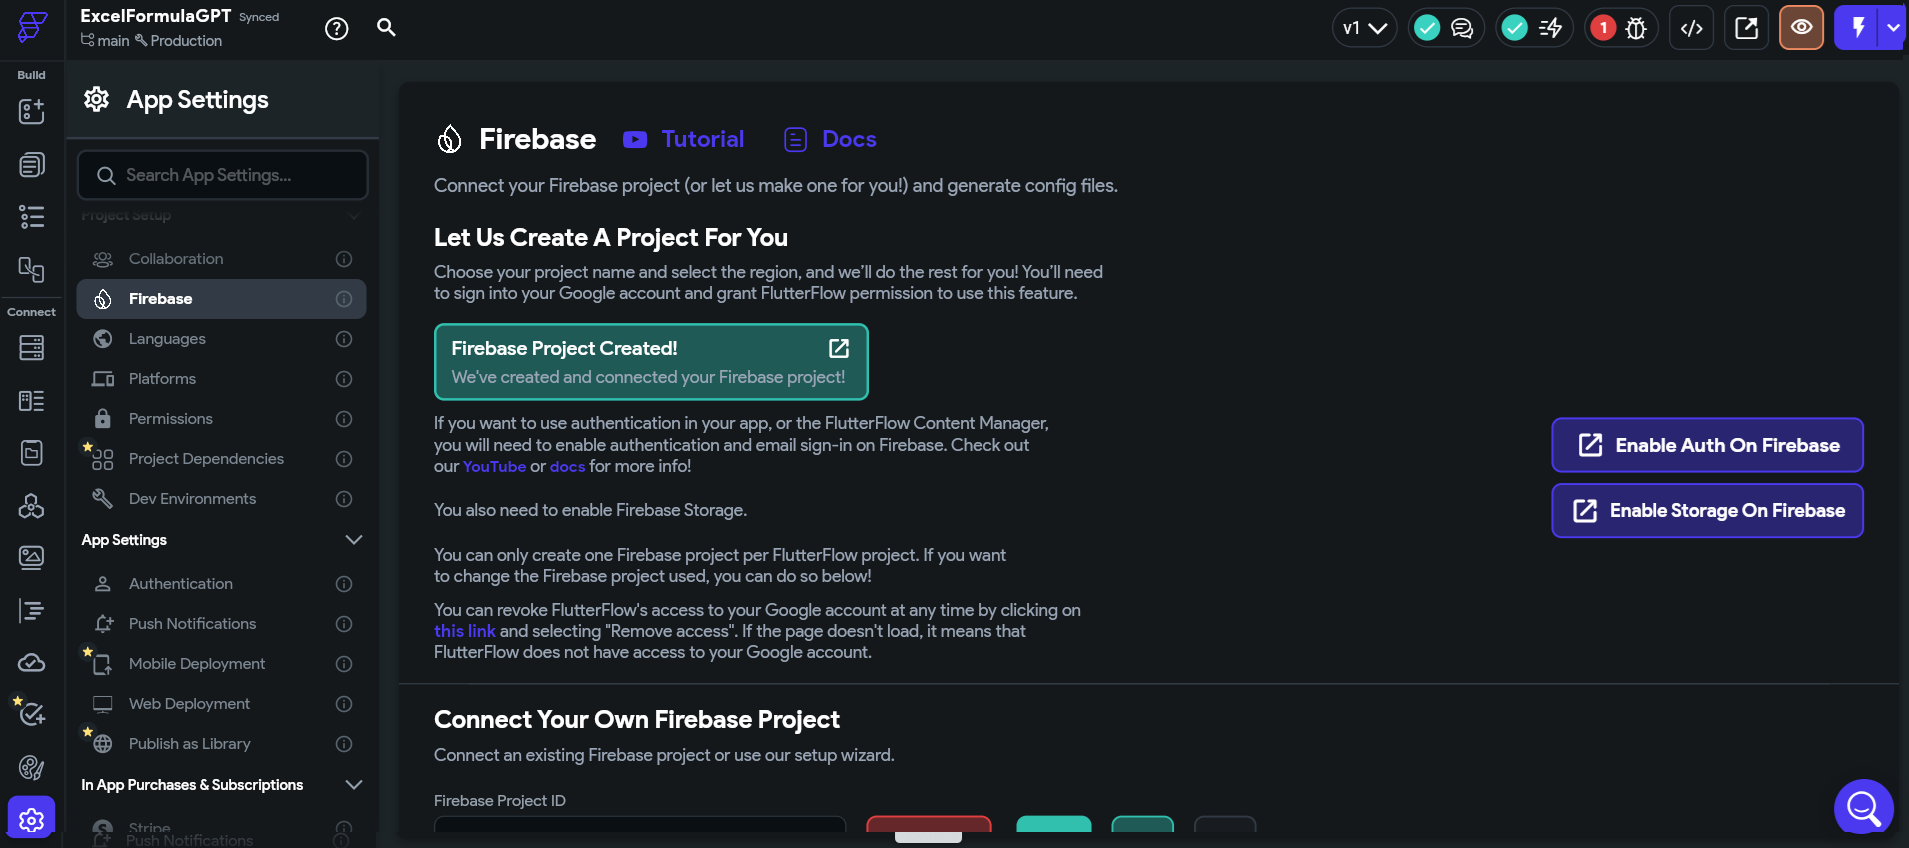Click the preview eye button
Image resolution: width=1909 pixels, height=848 pixels.
coord(1801,27)
